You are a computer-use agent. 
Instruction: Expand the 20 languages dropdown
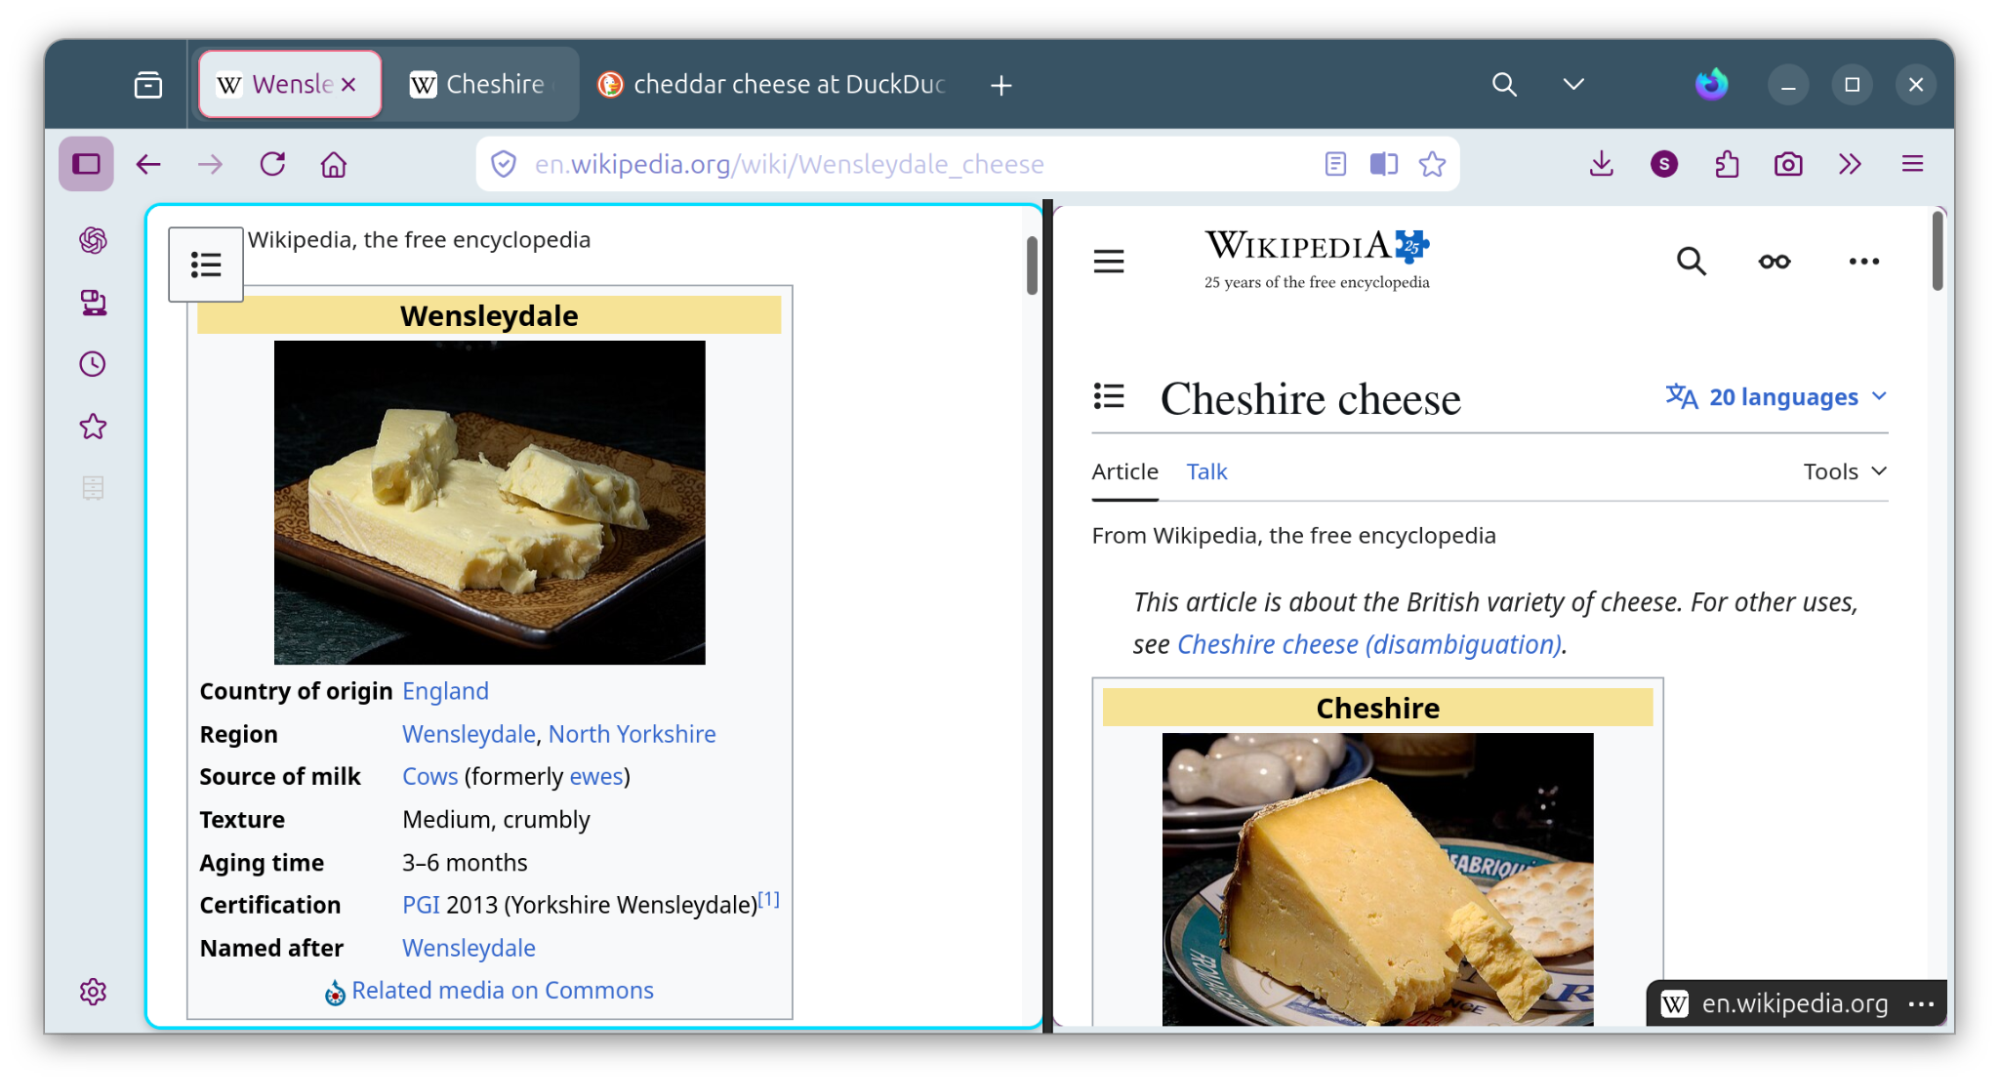(1775, 396)
